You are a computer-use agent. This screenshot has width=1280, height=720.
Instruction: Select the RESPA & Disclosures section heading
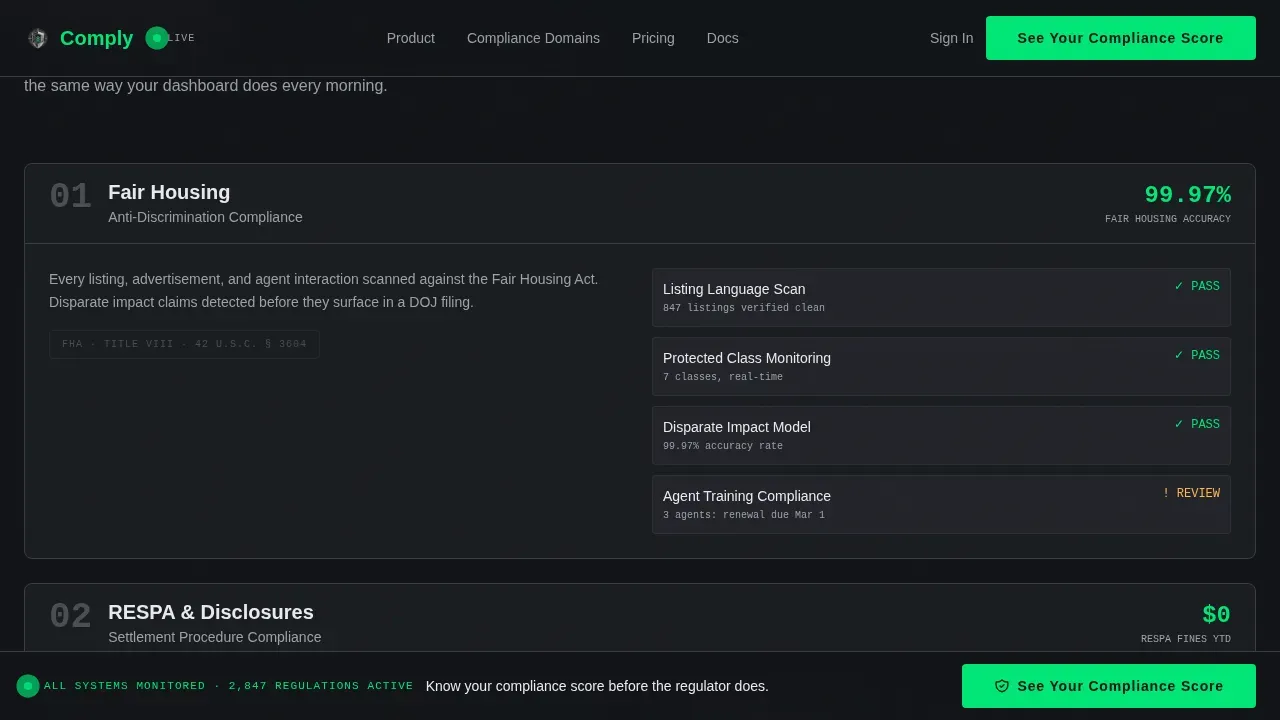(211, 612)
